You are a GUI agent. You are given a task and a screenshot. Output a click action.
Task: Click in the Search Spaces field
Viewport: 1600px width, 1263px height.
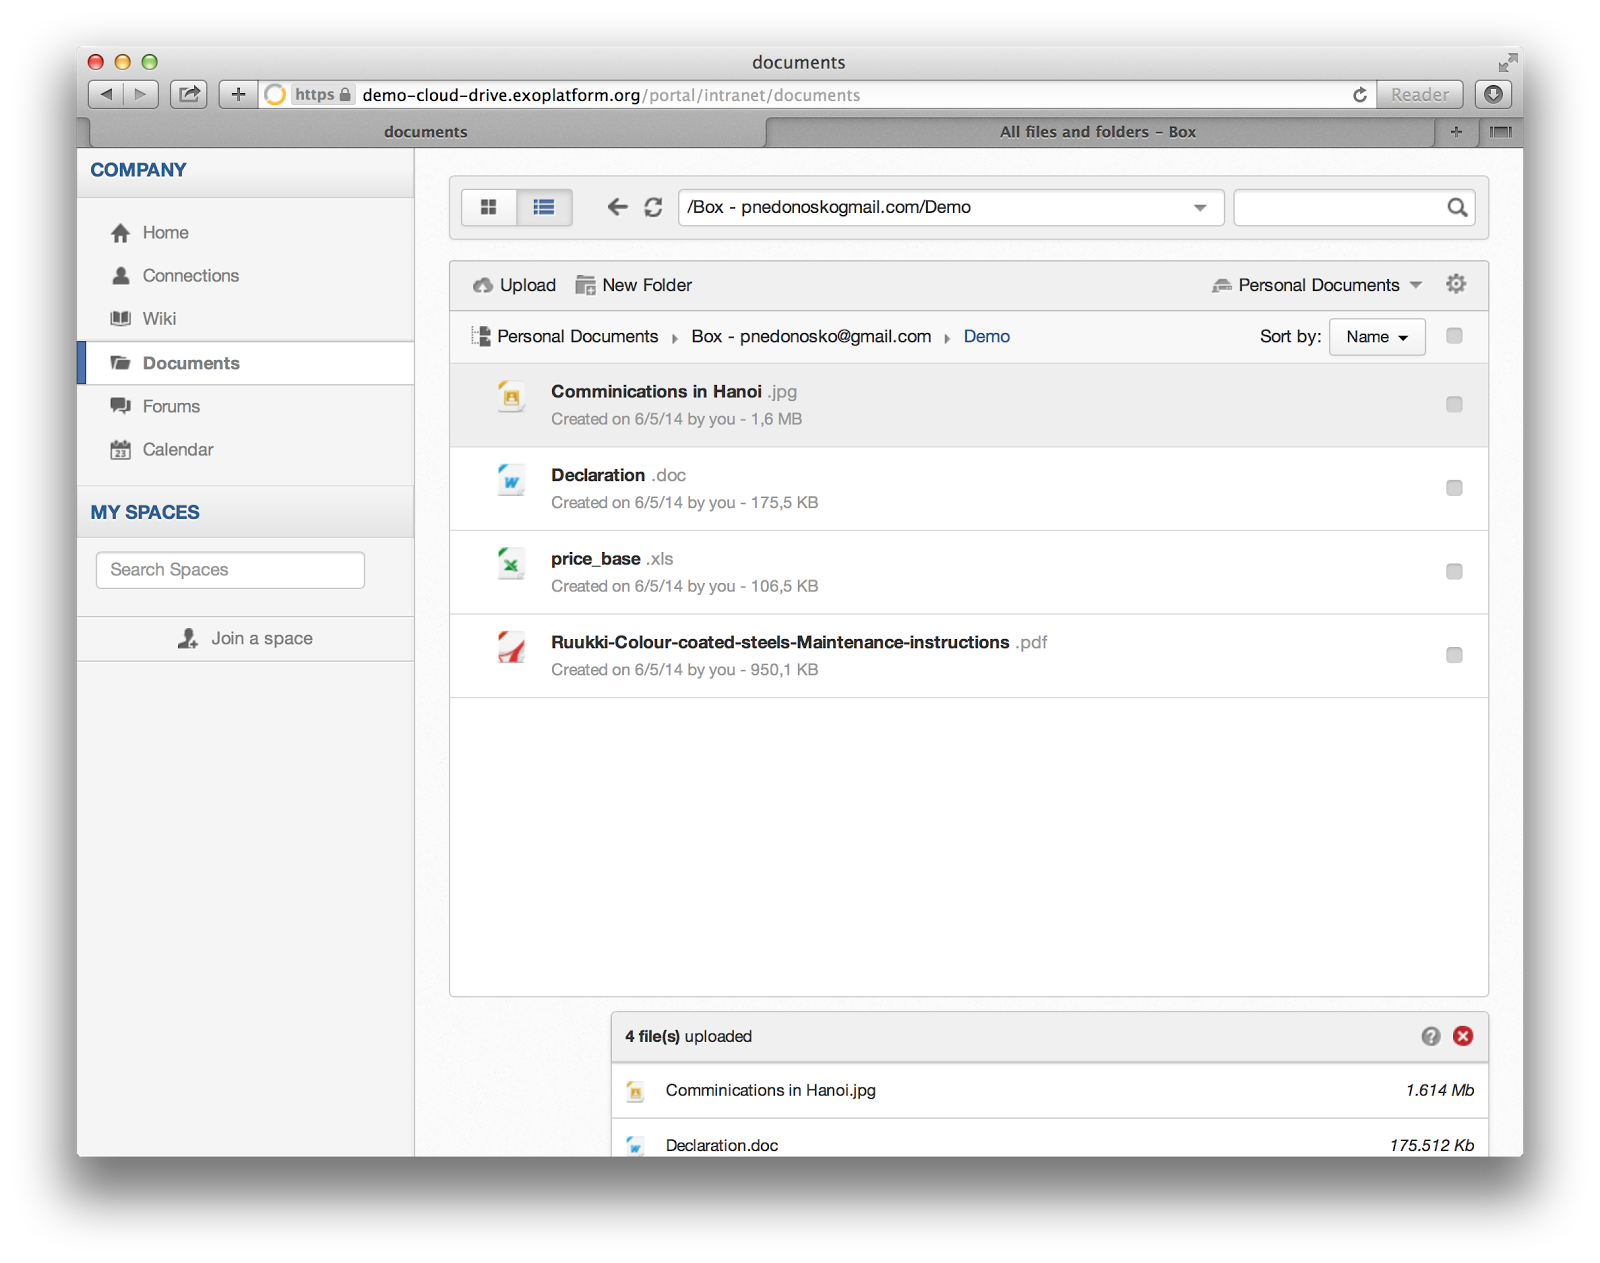point(230,570)
